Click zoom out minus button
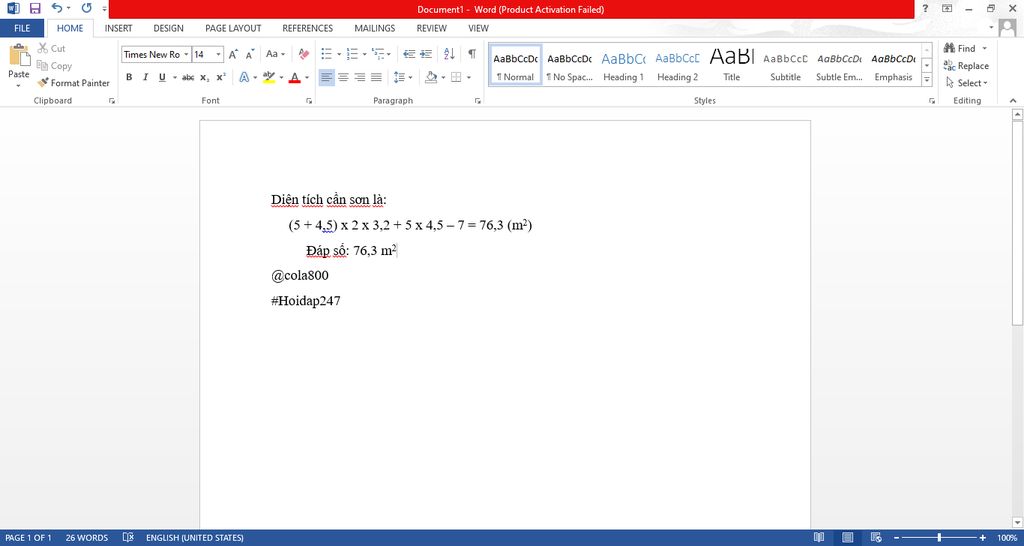Image resolution: width=1024 pixels, height=546 pixels. [897, 538]
